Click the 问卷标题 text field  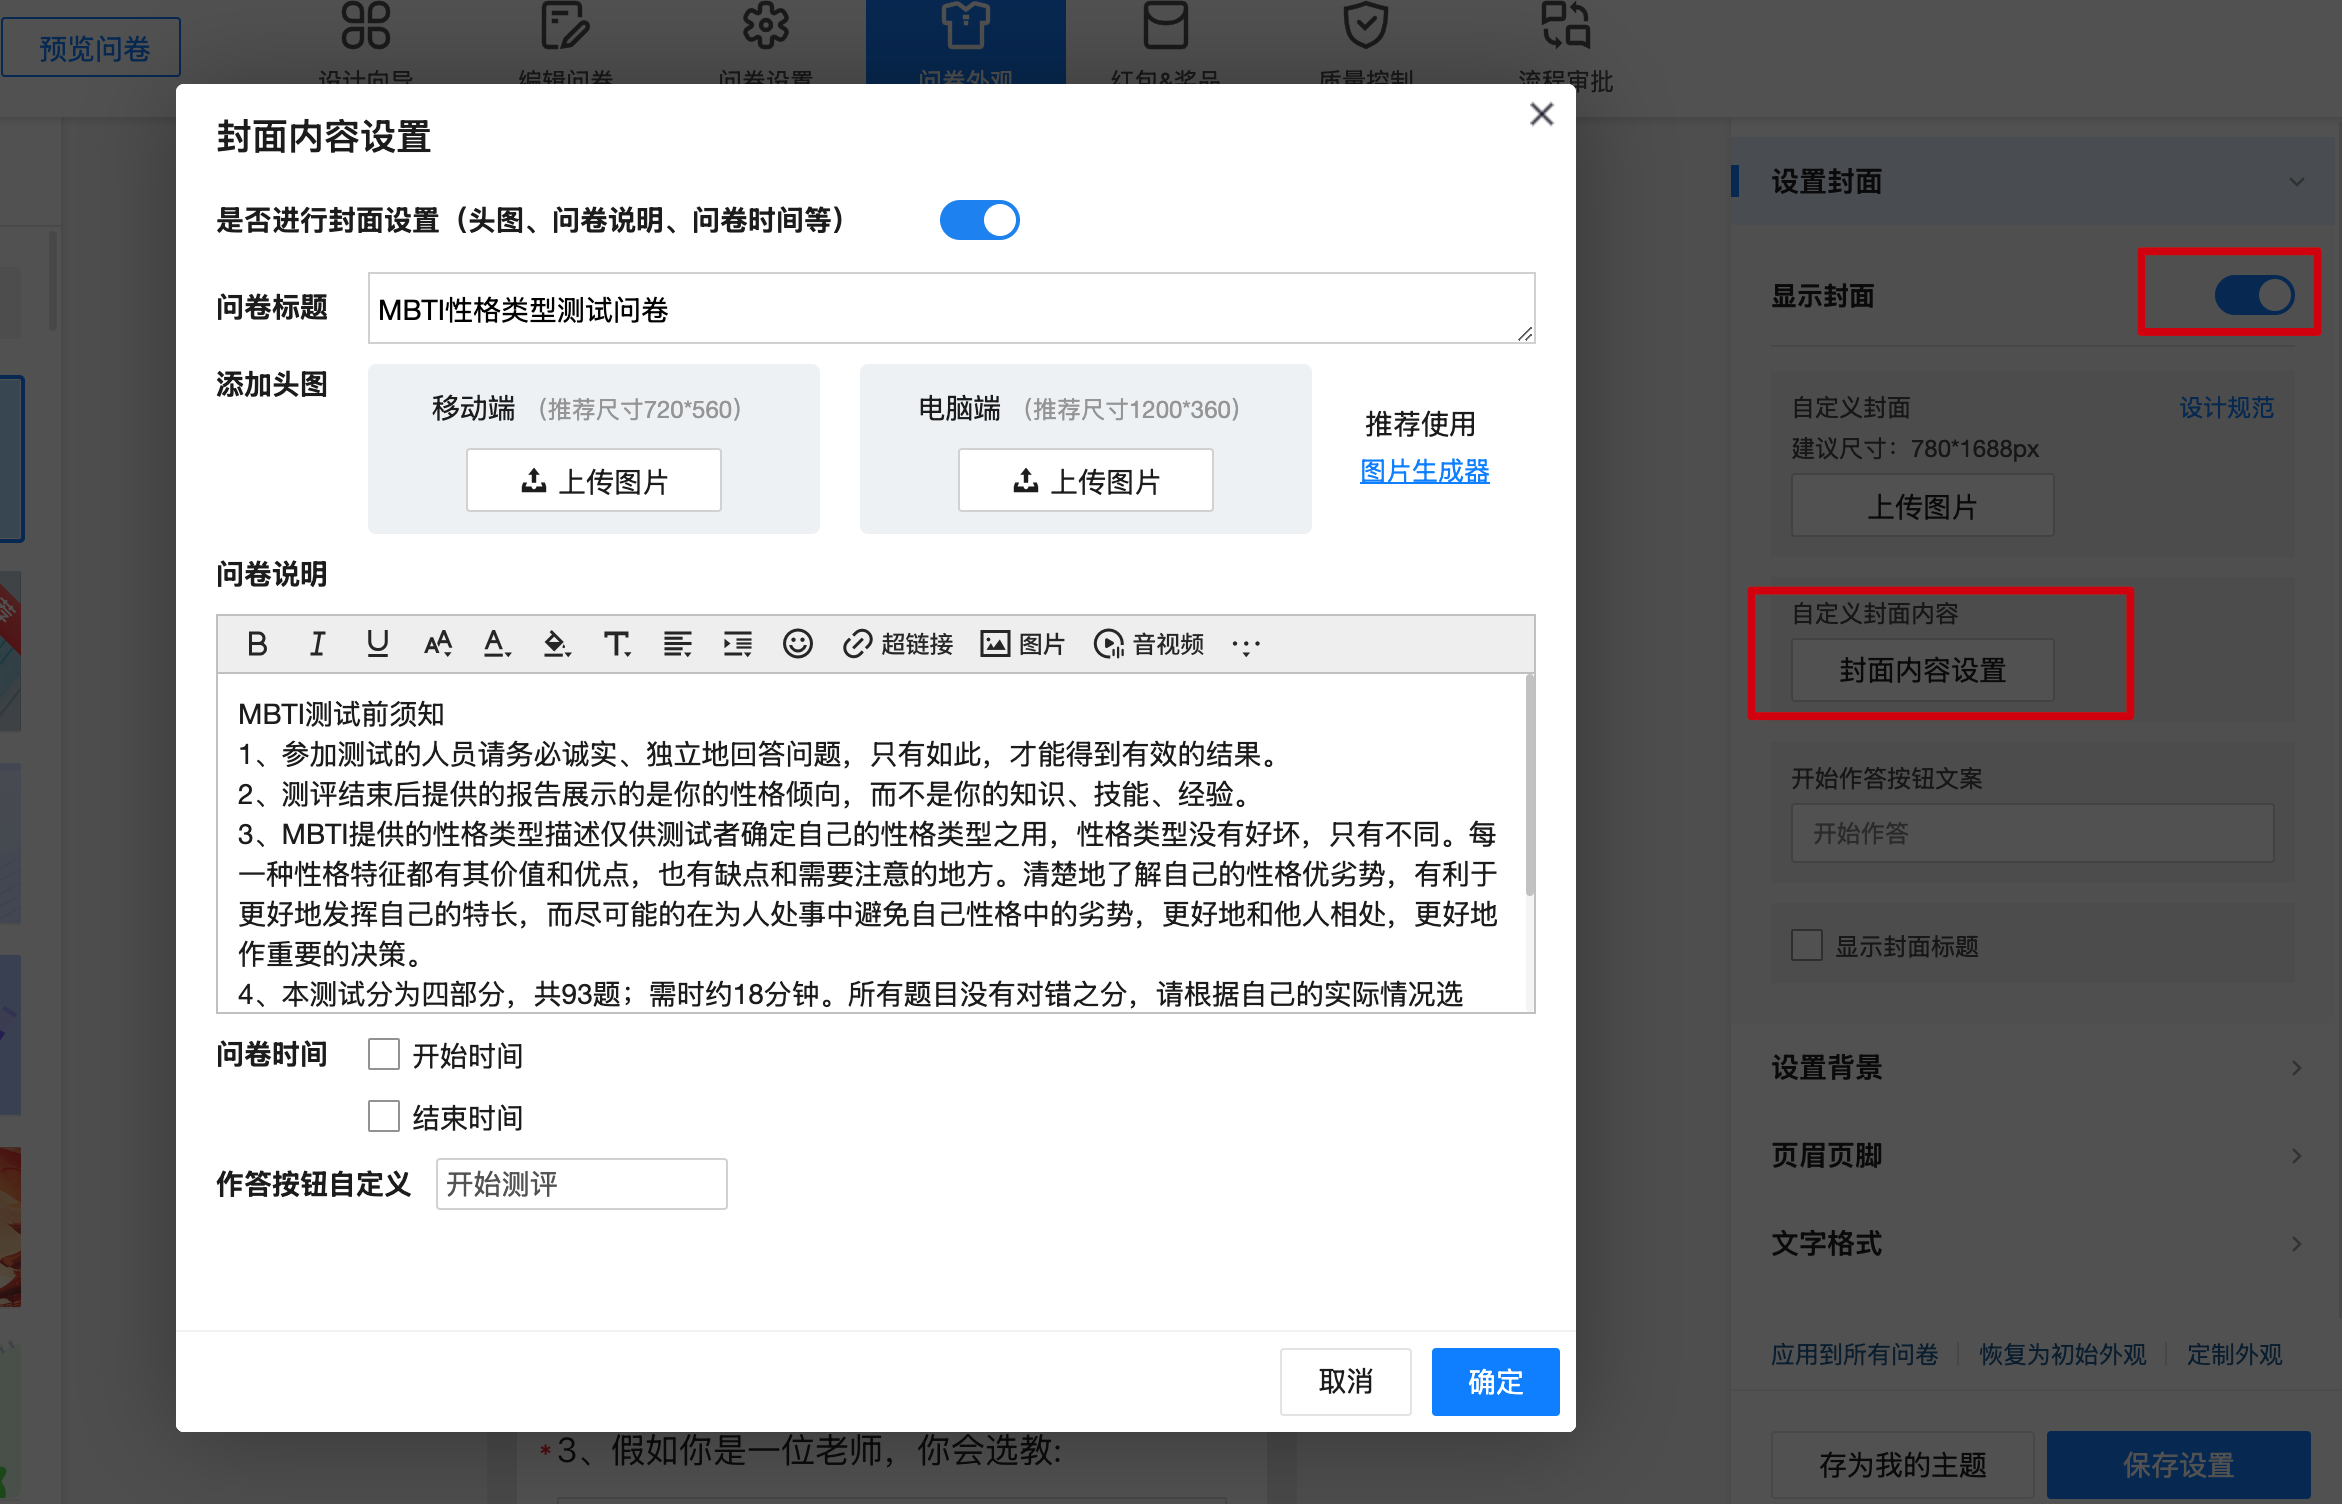(951, 308)
